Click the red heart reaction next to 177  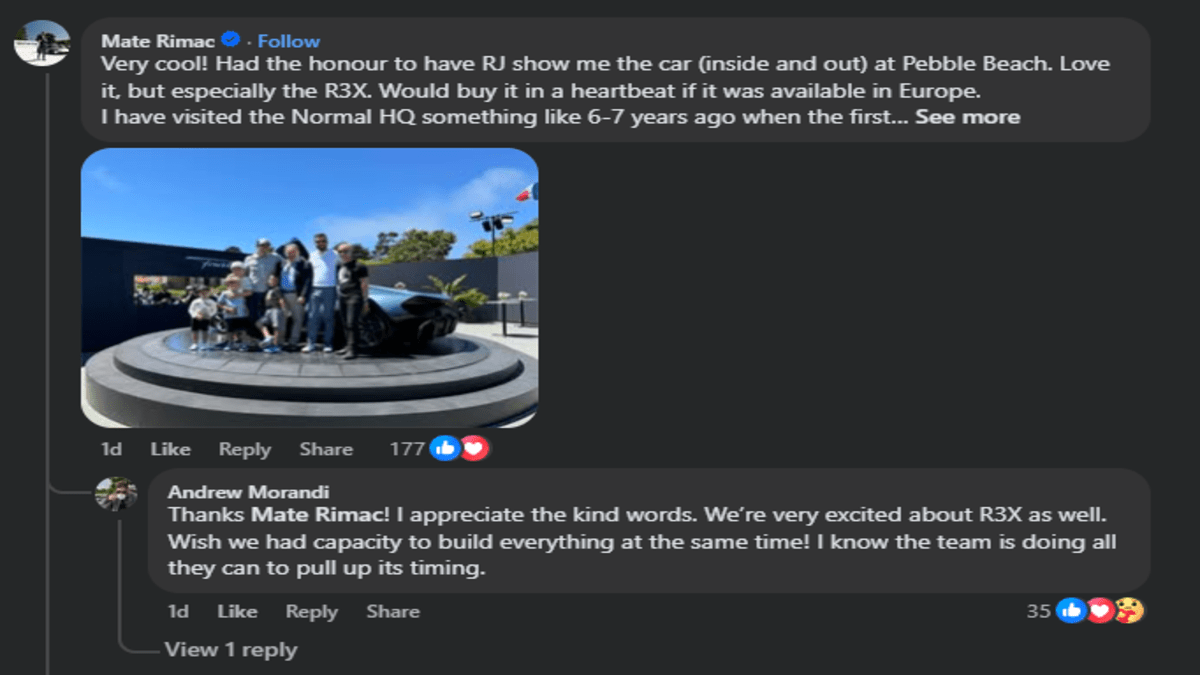click(474, 449)
